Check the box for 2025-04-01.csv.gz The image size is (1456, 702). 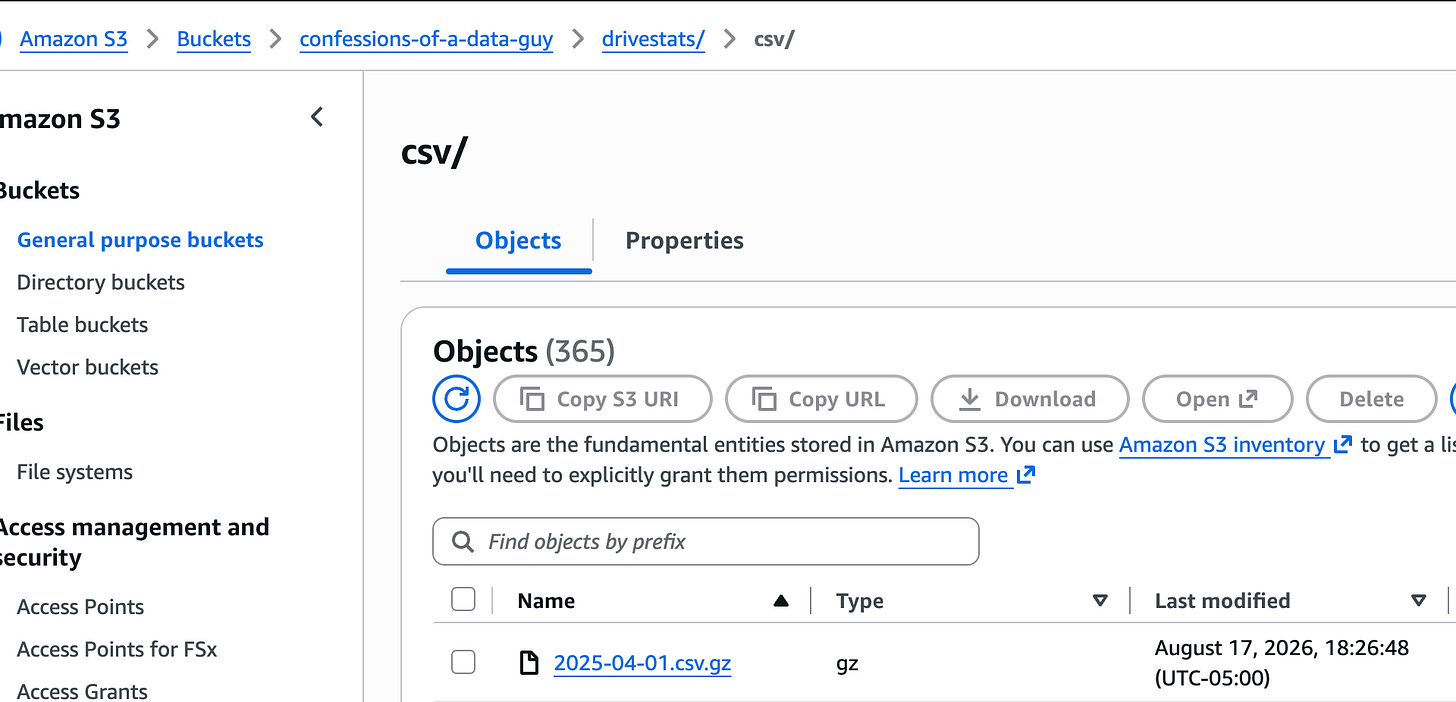(x=463, y=661)
